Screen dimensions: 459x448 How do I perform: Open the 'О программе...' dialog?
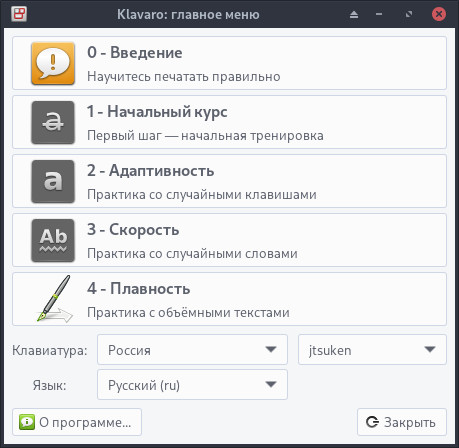pyautogui.click(x=77, y=422)
